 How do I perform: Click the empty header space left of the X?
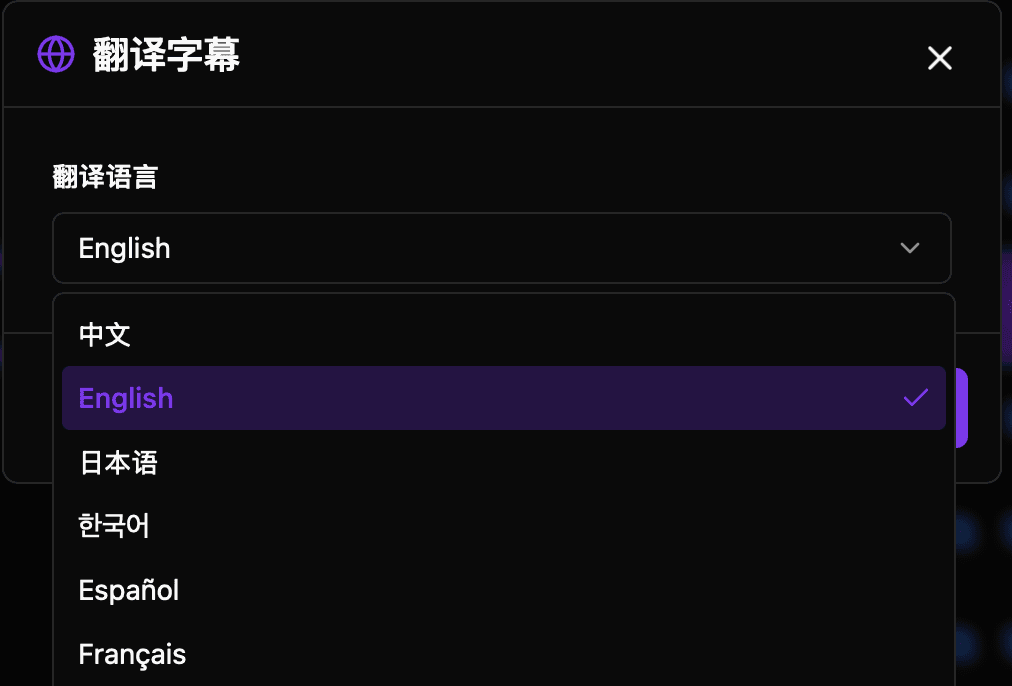600,56
